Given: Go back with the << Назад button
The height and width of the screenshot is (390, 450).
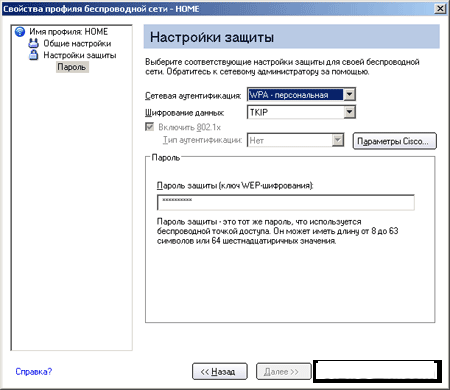Looking at the screenshot, I should point(220,371).
